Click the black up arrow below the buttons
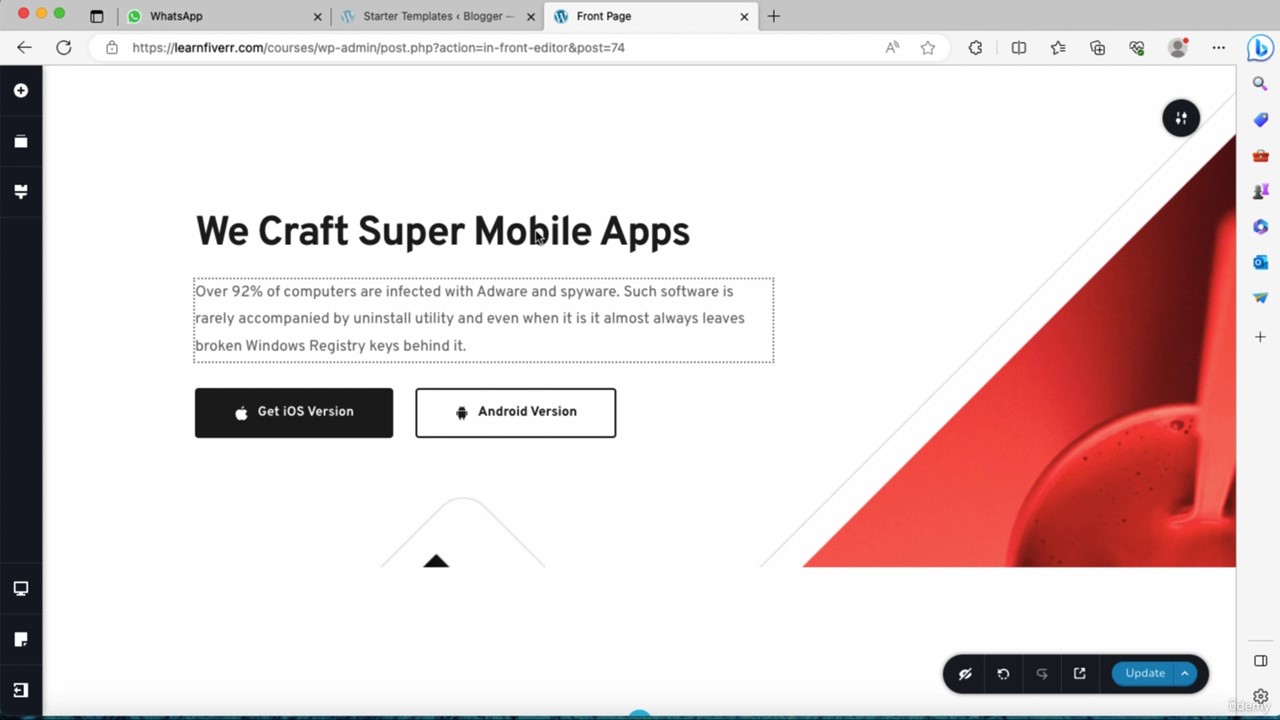Screen dimensions: 1280x720 pos(436,561)
